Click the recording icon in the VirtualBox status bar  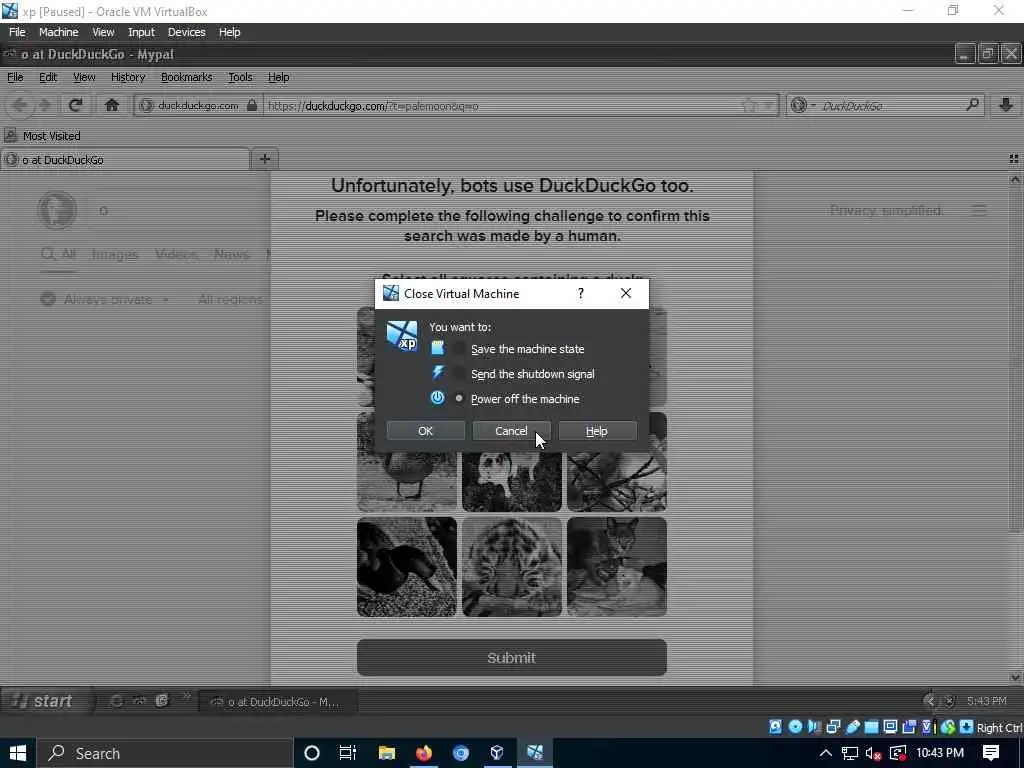909,726
